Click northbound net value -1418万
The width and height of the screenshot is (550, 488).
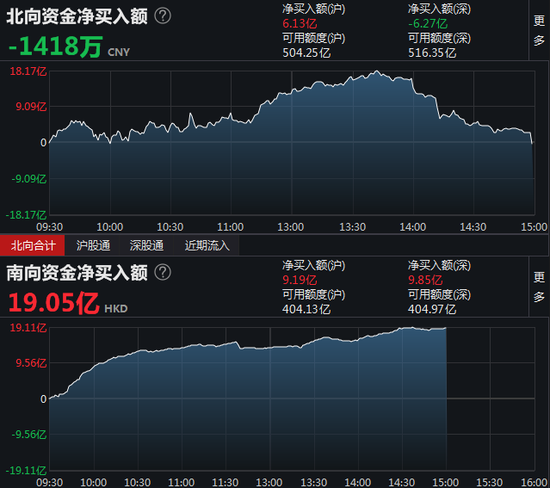(x=55, y=47)
